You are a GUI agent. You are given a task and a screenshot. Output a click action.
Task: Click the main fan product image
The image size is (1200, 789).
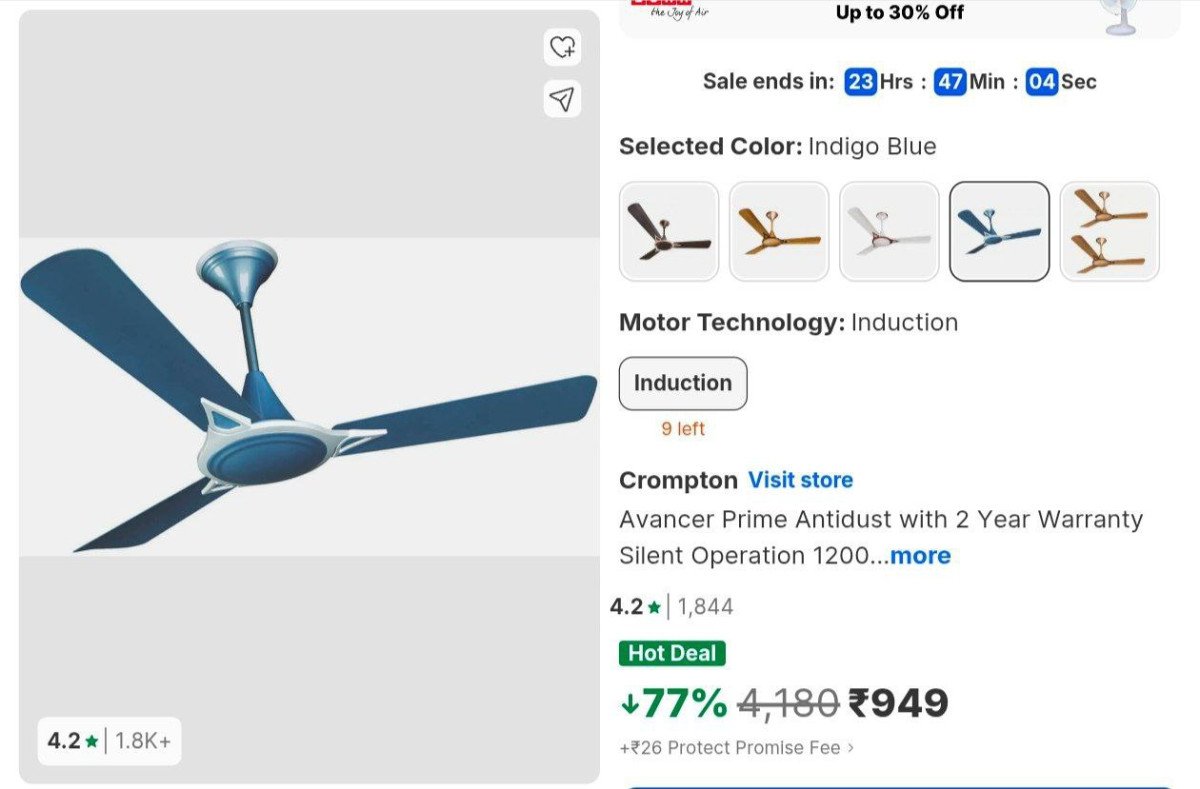[x=300, y=395]
